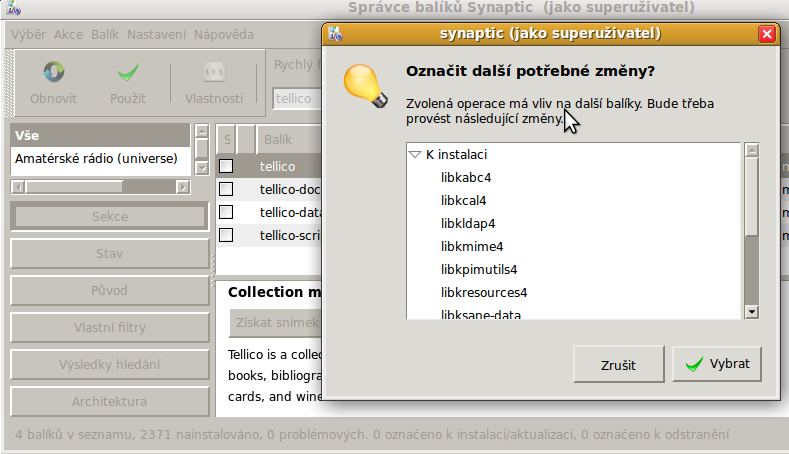The width and height of the screenshot is (789, 454).
Task: Switch to Sekce filter view
Action: 110,216
